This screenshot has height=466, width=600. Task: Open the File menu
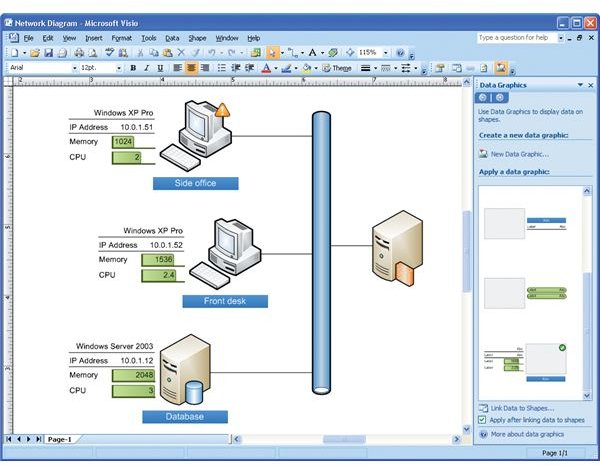click(x=28, y=38)
